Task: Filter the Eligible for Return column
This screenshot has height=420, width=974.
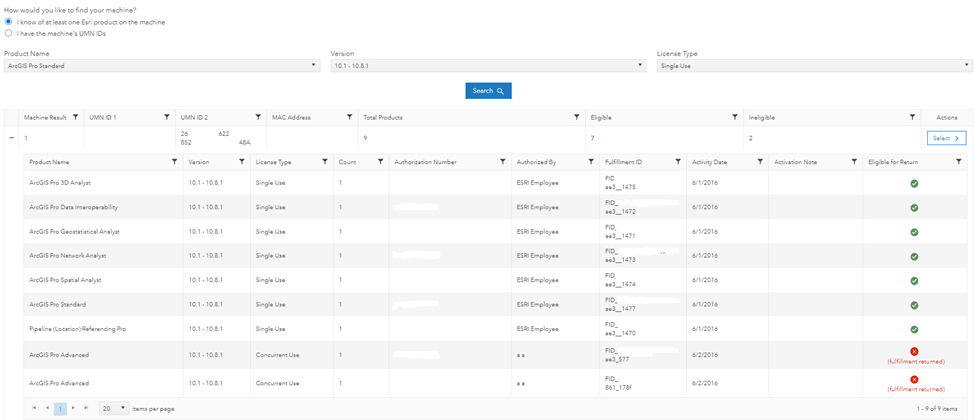Action: pos(958,162)
